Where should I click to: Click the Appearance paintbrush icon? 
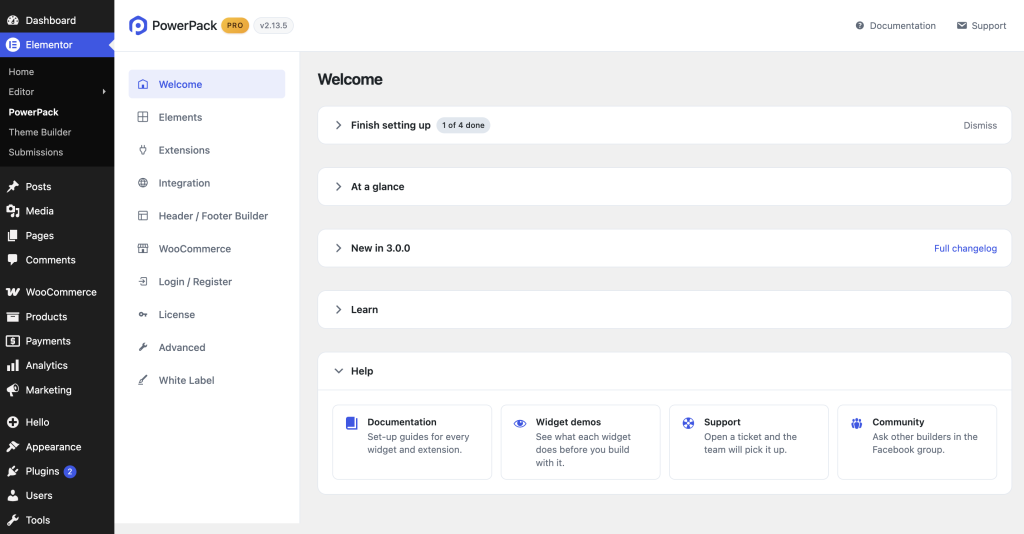[x=12, y=447]
